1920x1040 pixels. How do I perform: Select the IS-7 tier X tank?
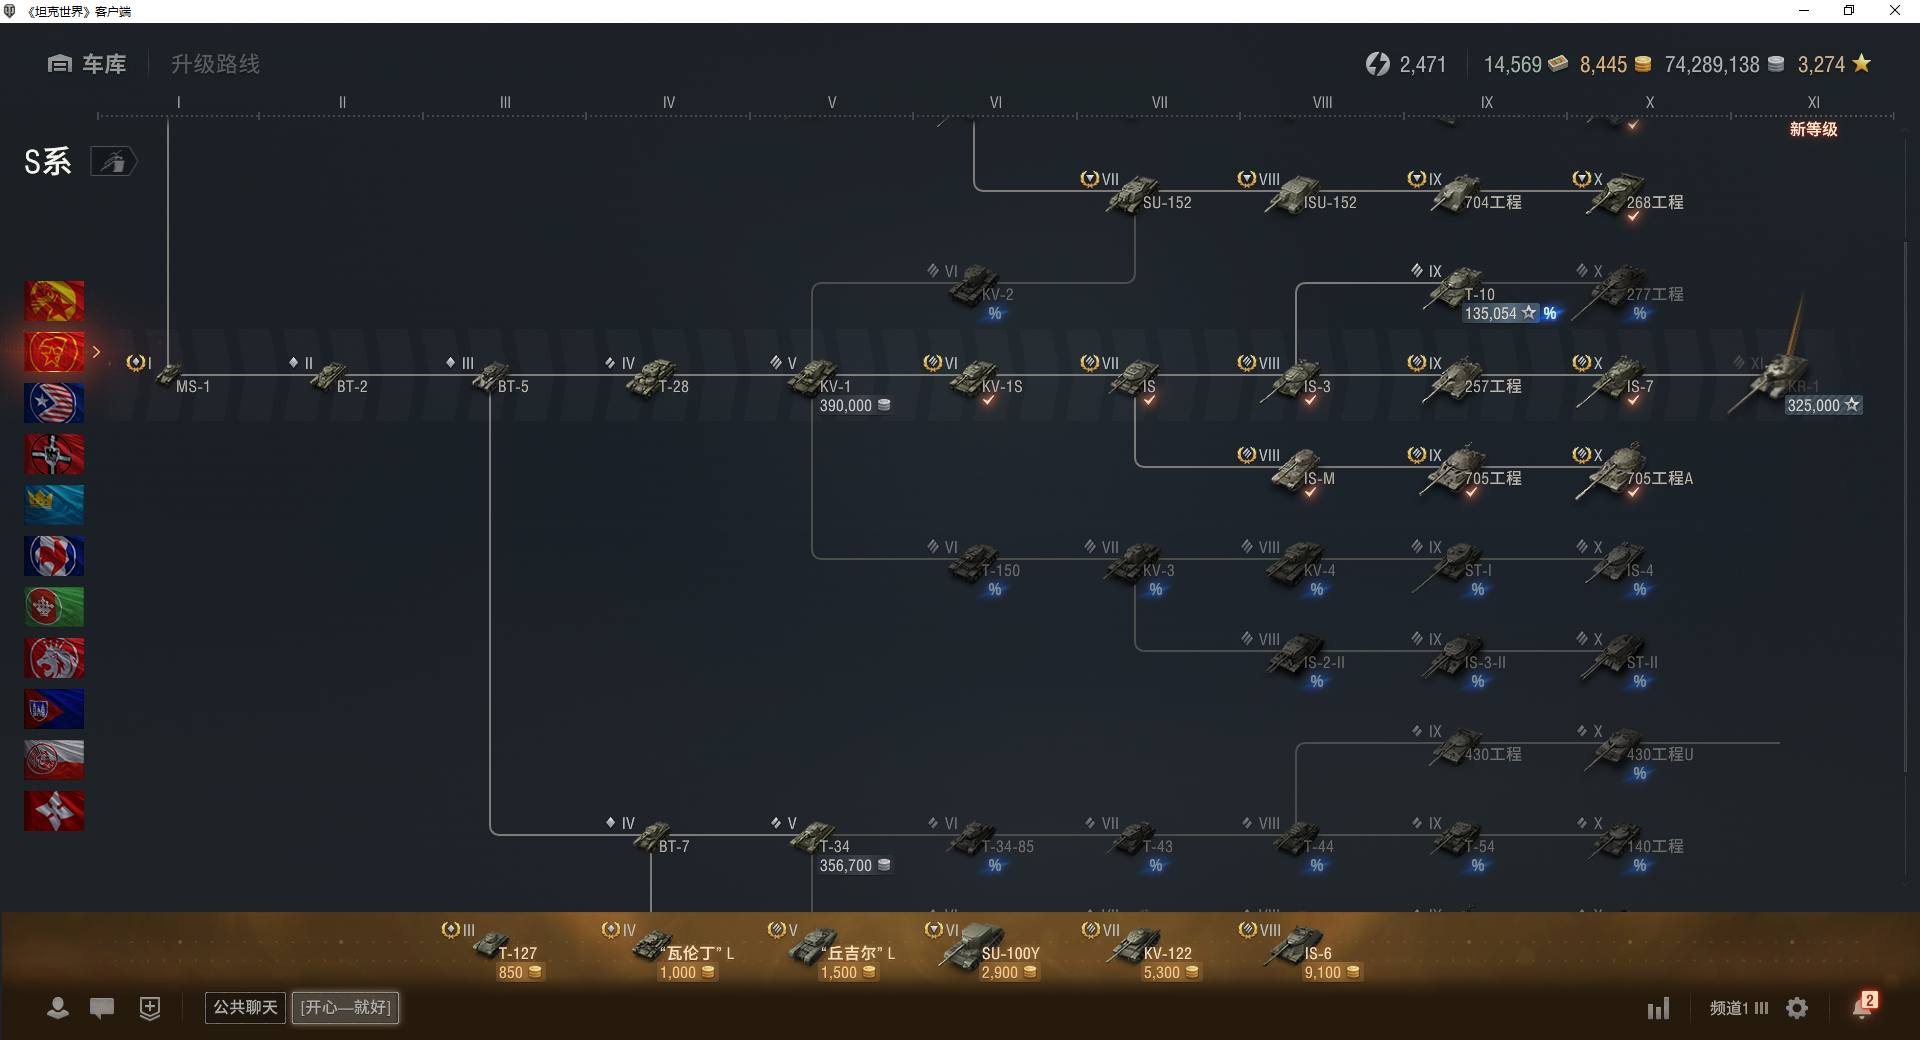coord(1615,380)
